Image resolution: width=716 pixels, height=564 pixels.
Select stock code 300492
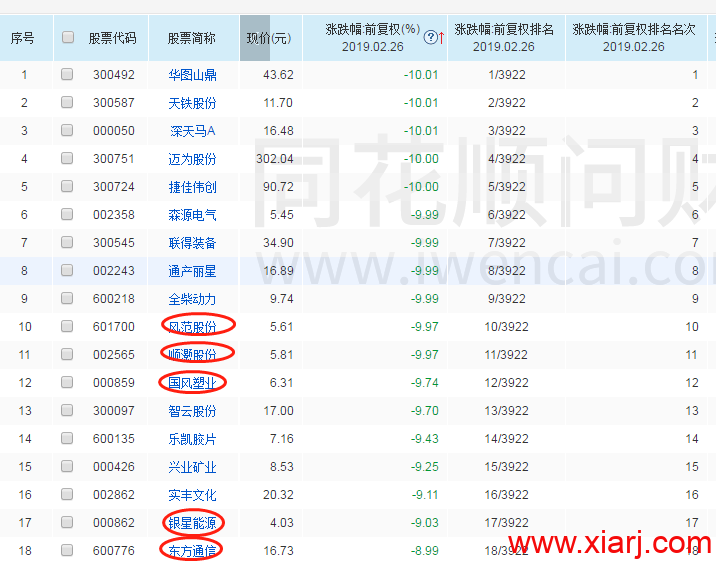pos(114,75)
